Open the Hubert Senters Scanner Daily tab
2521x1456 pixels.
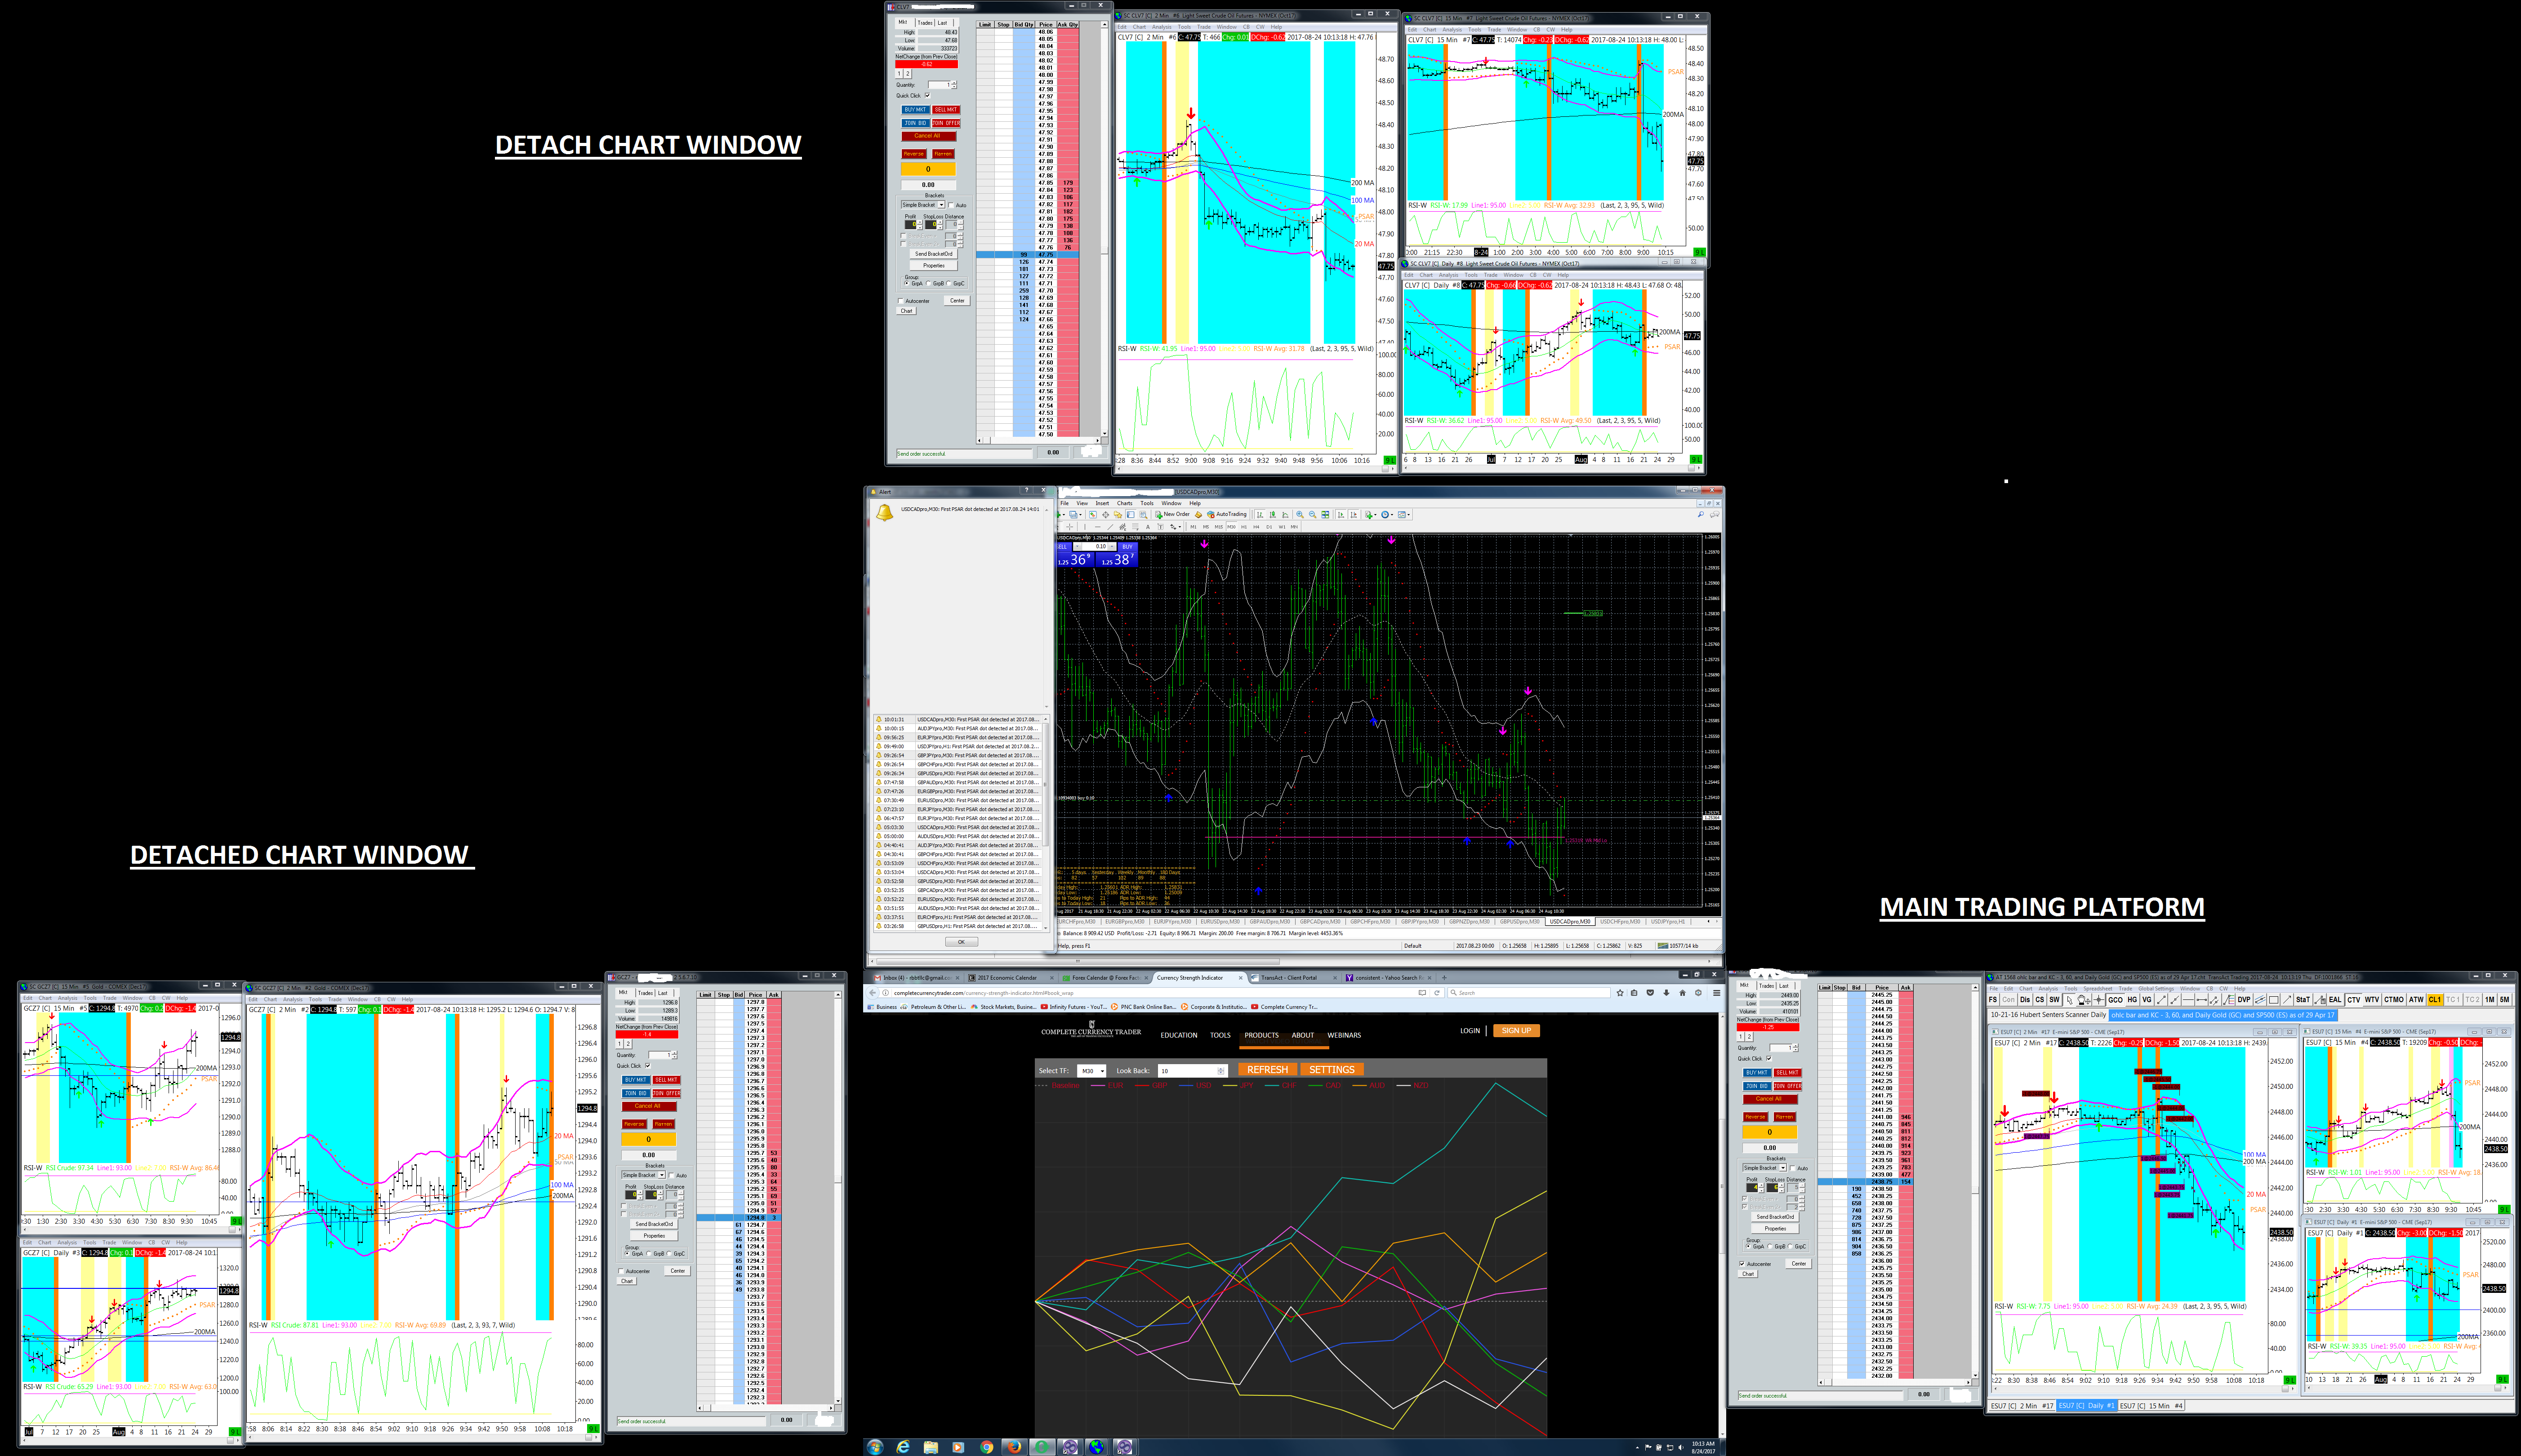pos(2047,1015)
